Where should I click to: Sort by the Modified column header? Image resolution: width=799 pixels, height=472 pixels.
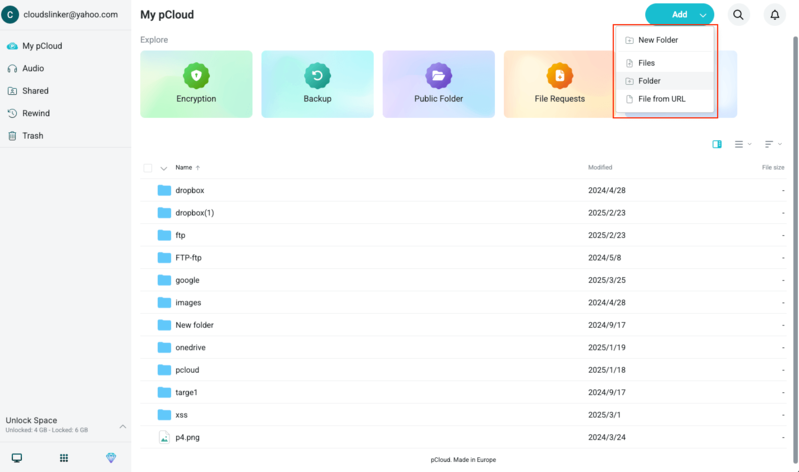(600, 167)
